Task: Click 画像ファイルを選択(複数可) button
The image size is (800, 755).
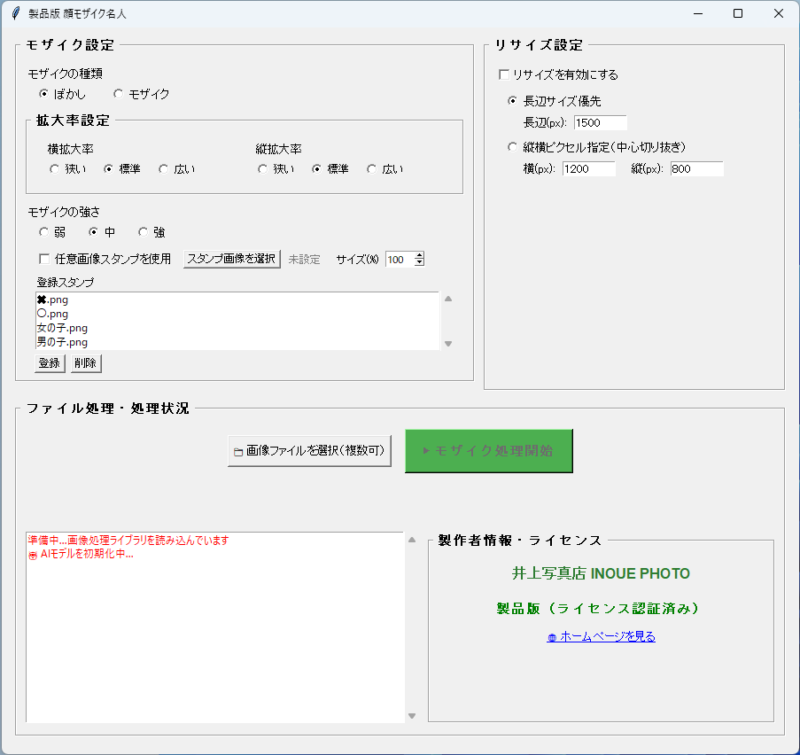Action: [x=308, y=451]
